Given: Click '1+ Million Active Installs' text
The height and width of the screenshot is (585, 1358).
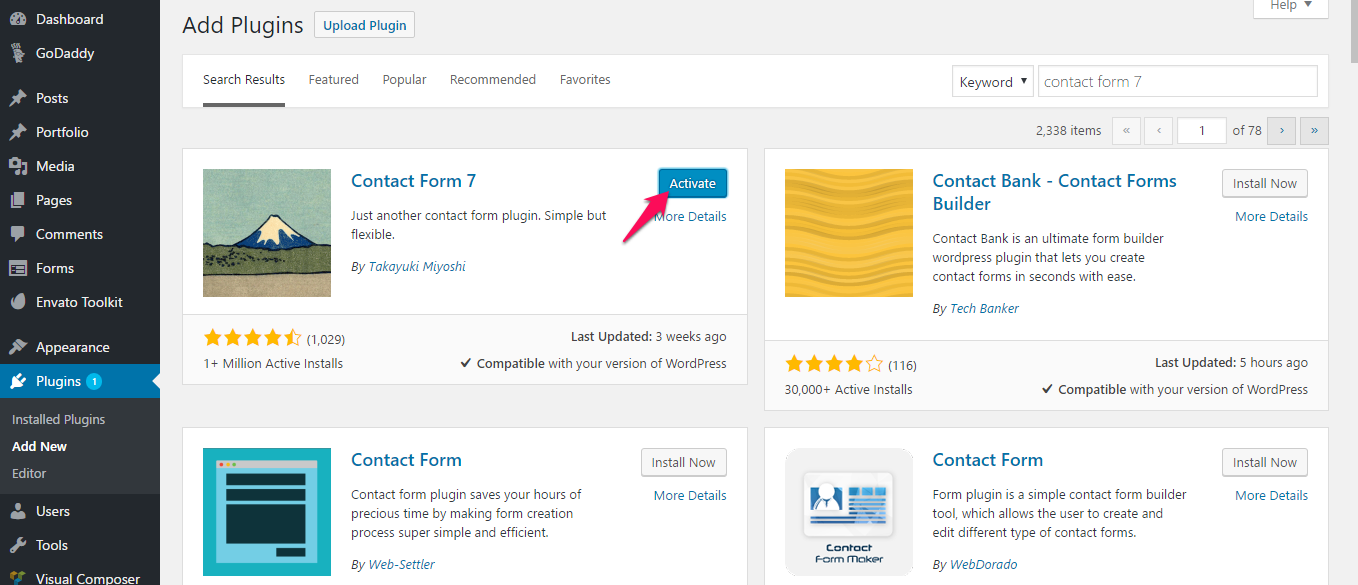Looking at the screenshot, I should [273, 363].
